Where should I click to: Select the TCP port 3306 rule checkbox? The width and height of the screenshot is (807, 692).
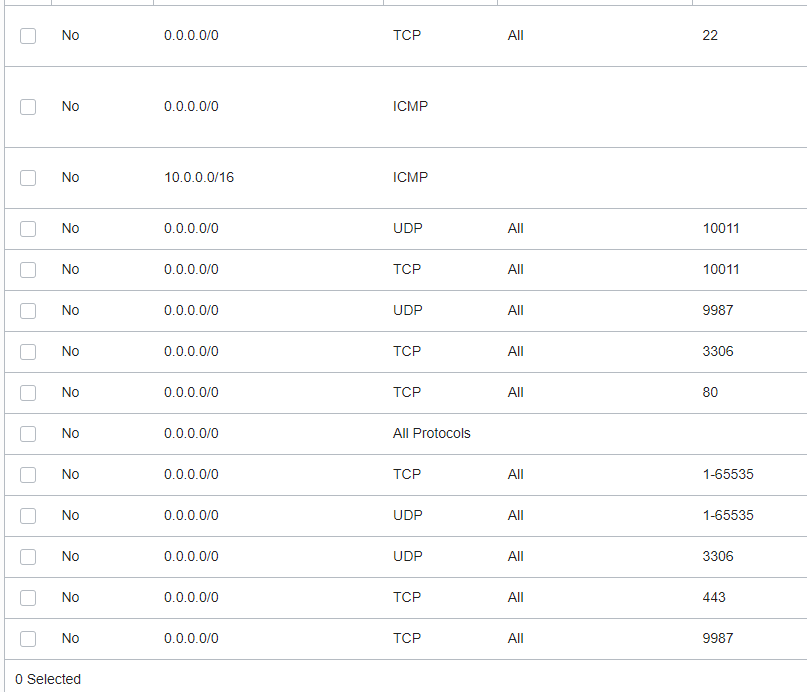(28, 352)
